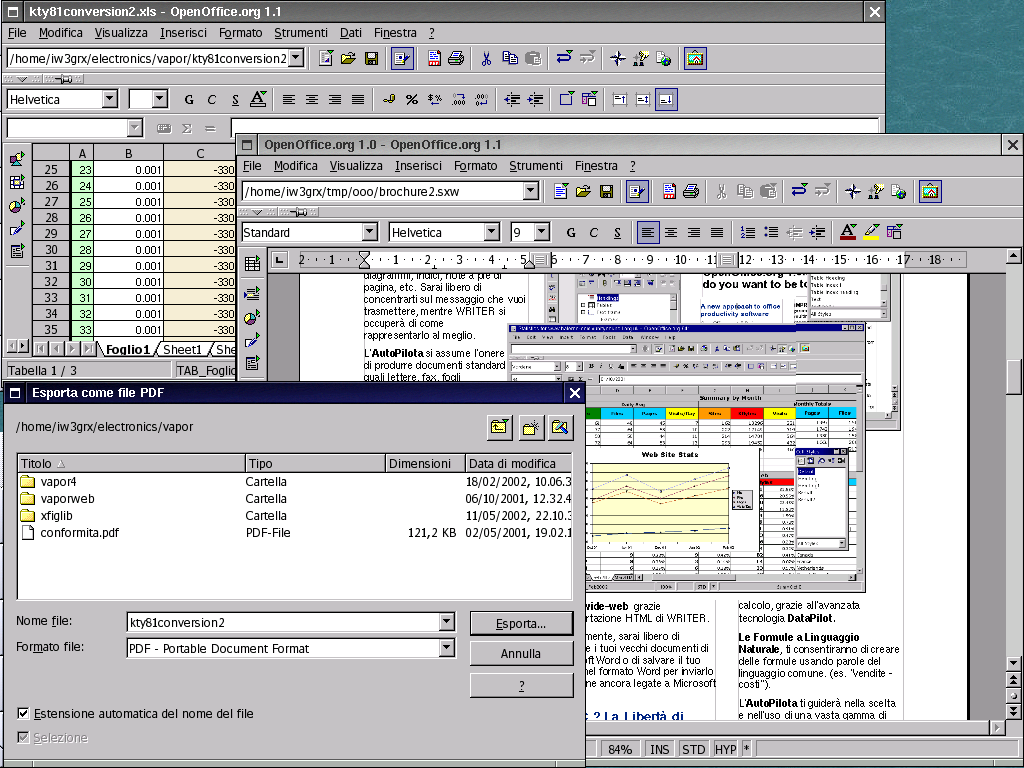Toggle HYP hyperlink mode in status bar
The width and height of the screenshot is (1024, 768).
click(726, 749)
